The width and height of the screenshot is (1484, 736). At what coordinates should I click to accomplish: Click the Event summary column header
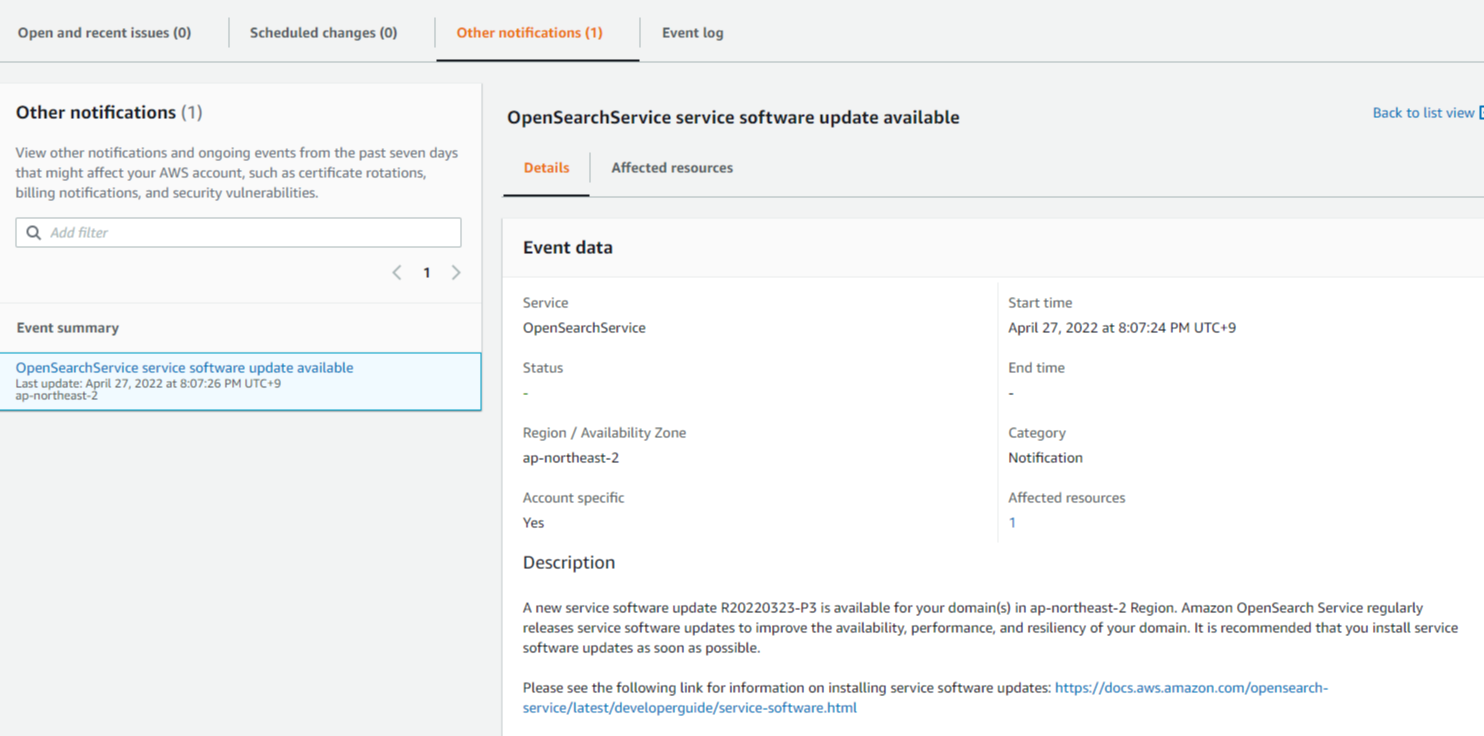coord(68,328)
